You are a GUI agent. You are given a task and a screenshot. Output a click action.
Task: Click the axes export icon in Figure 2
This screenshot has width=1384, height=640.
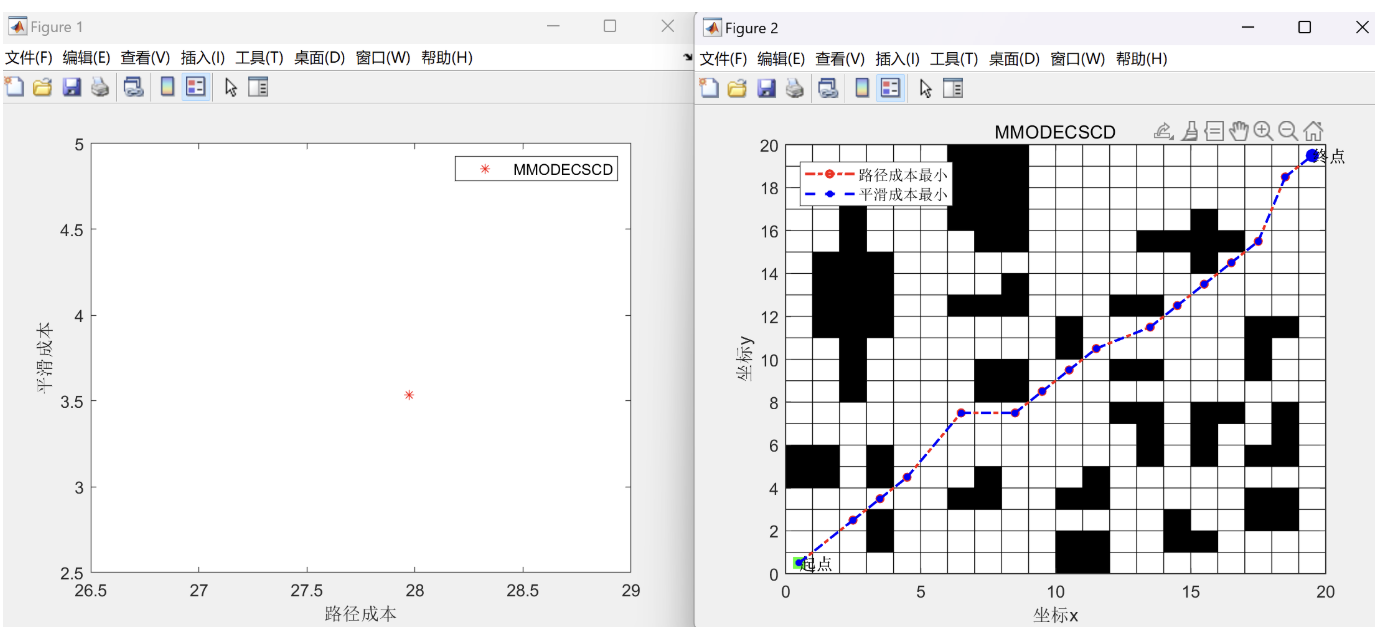1163,130
